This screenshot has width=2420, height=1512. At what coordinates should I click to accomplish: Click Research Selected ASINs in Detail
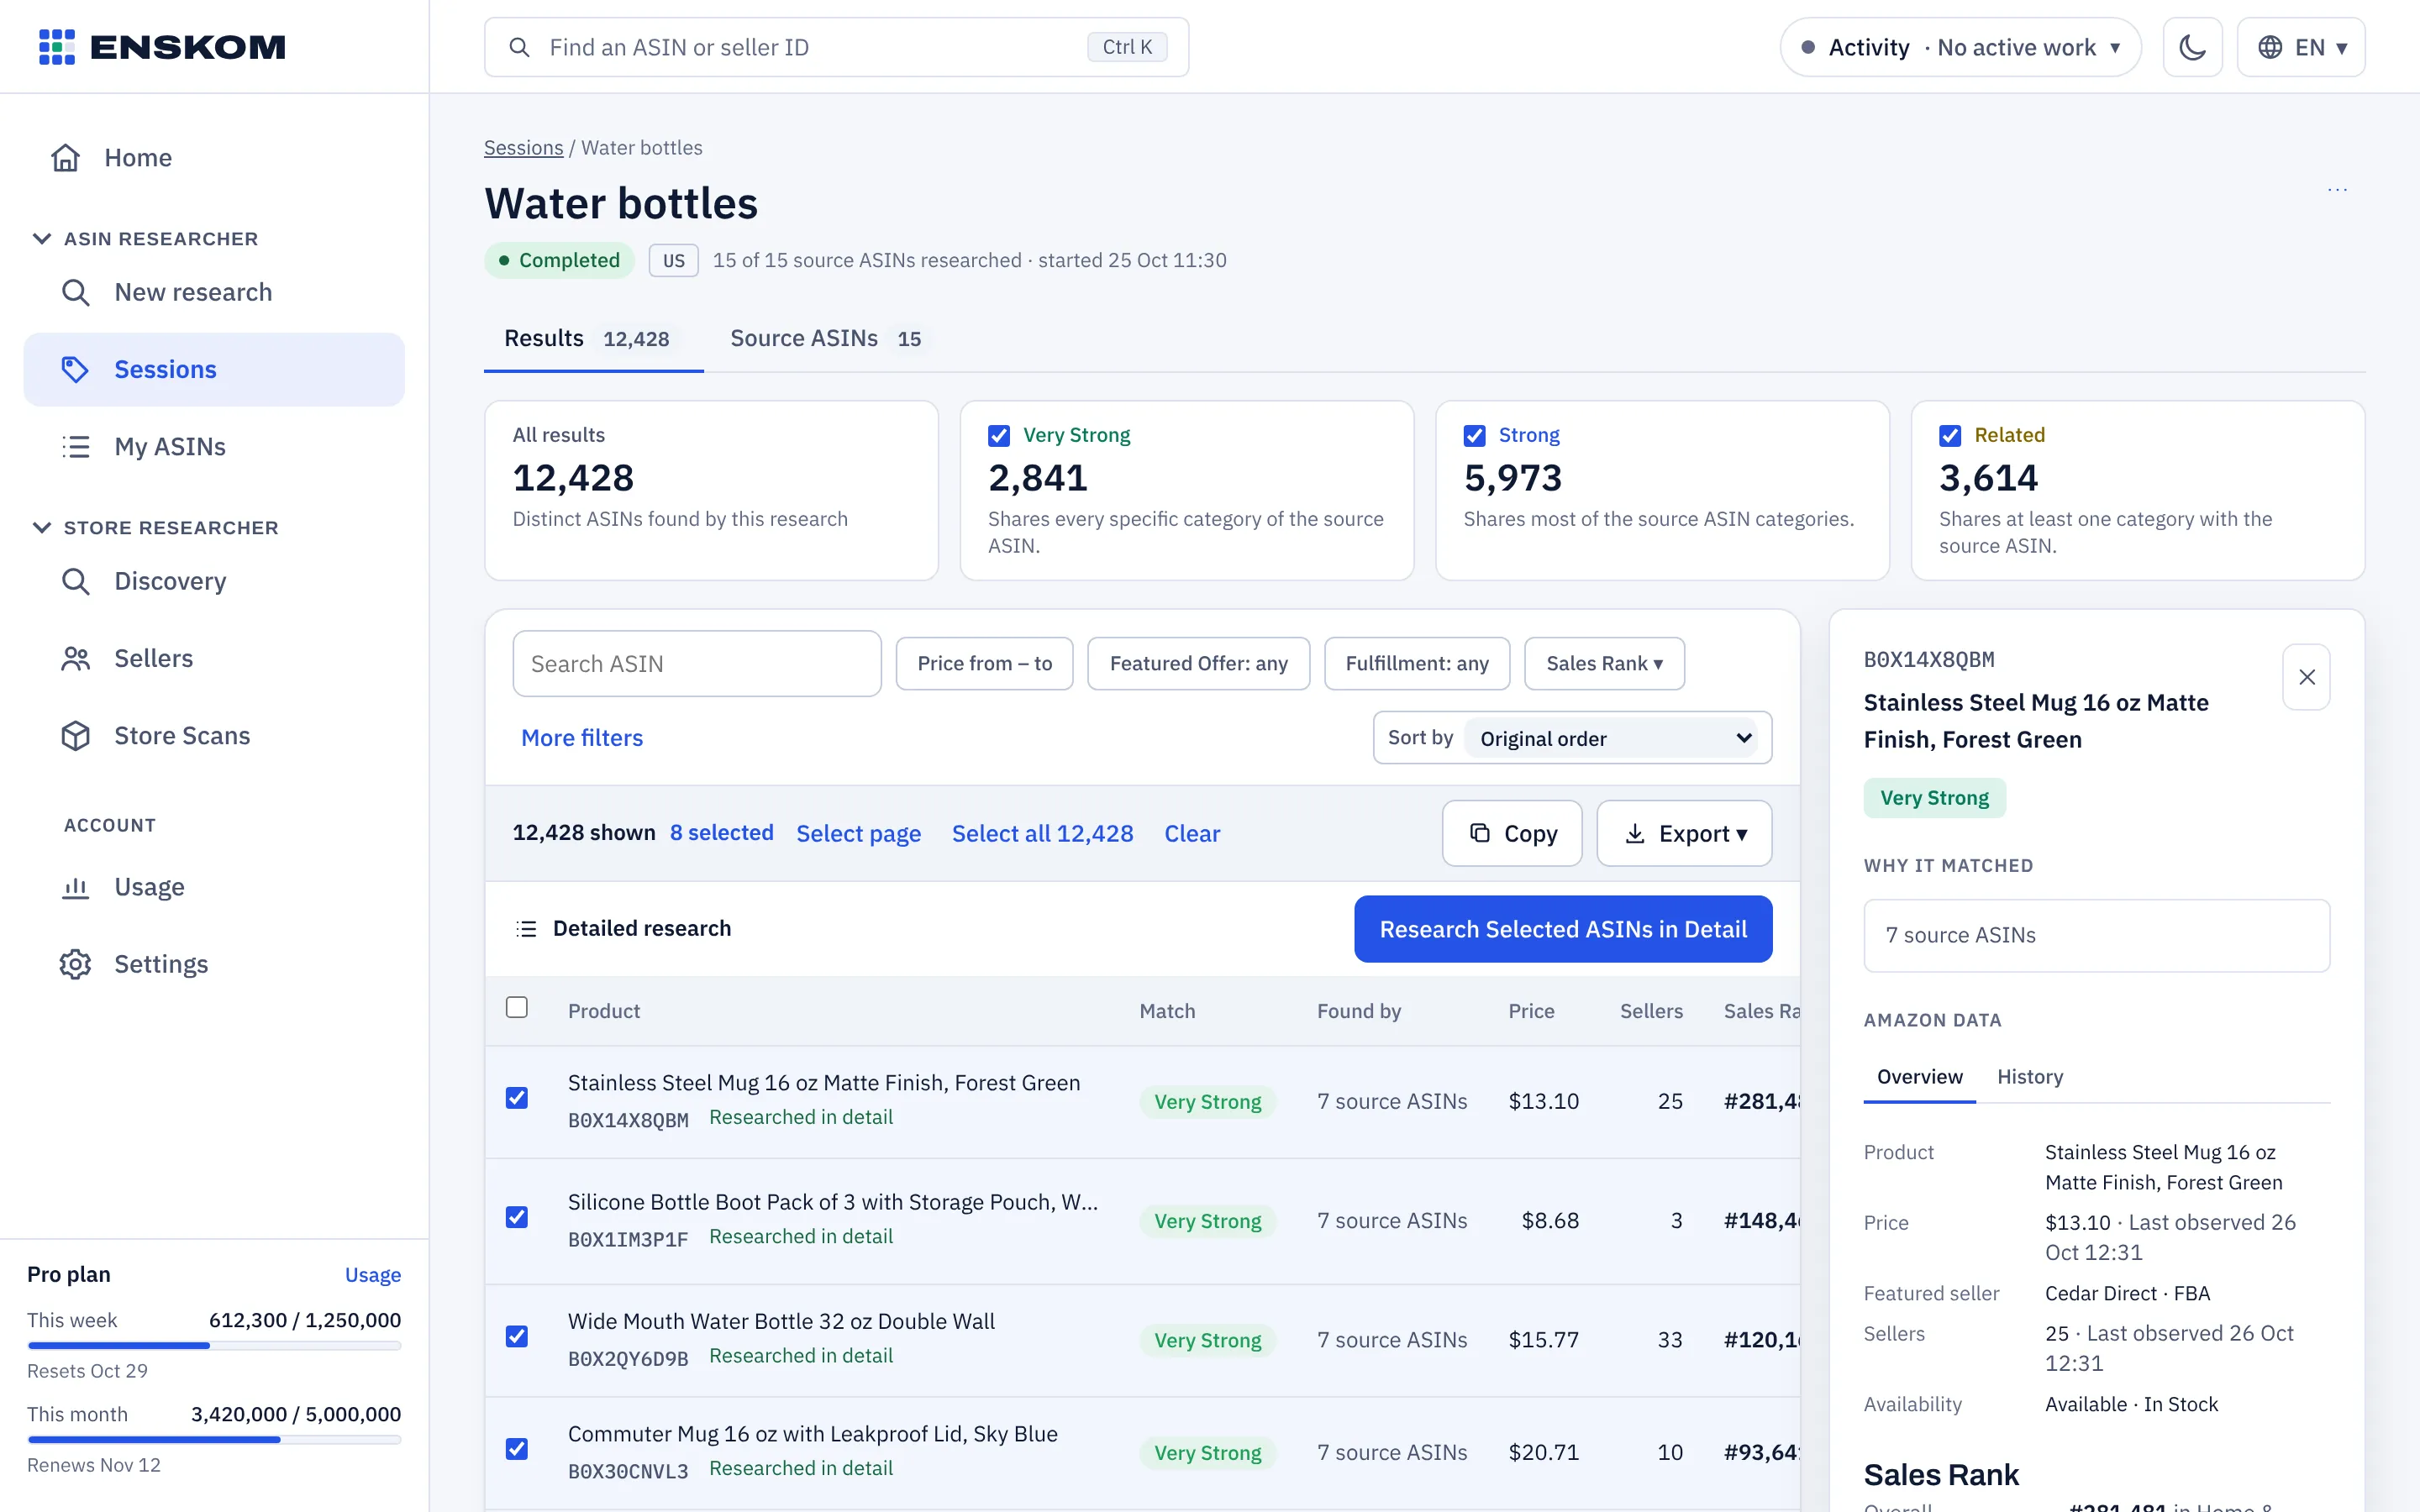1563,929
